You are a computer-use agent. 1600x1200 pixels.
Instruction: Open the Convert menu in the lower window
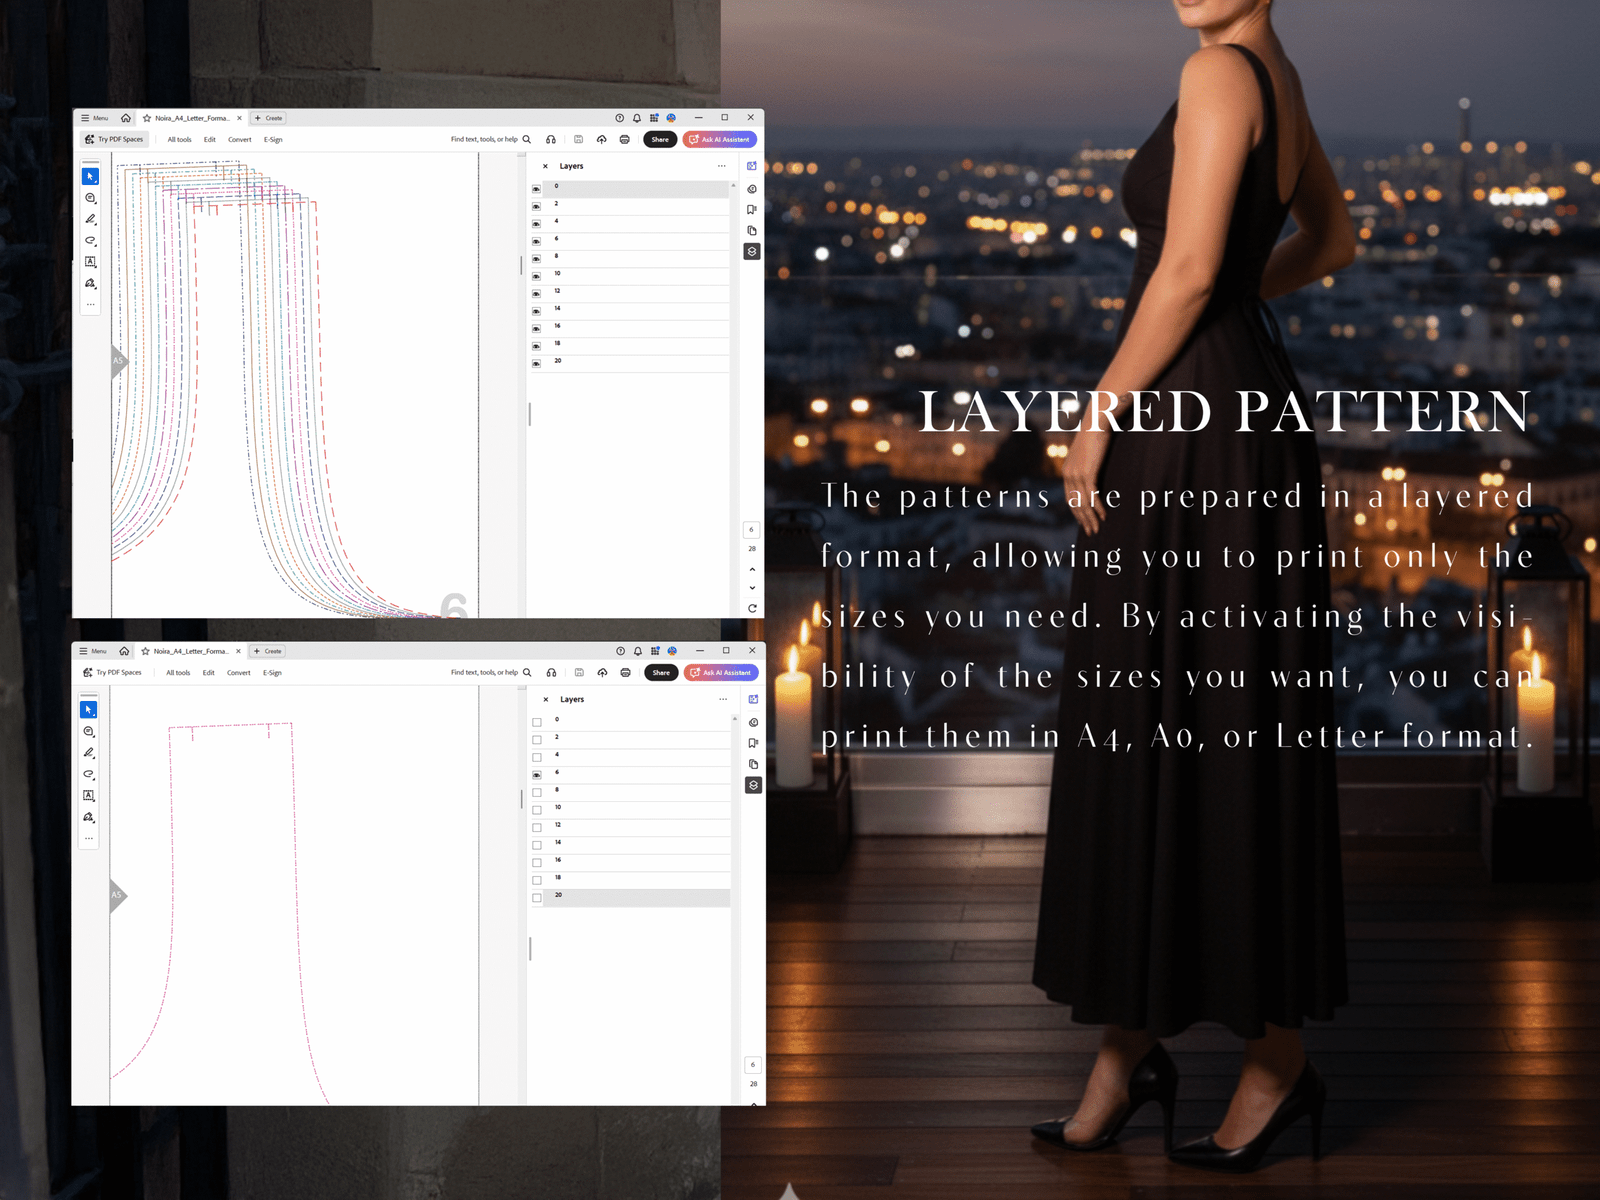[238, 673]
